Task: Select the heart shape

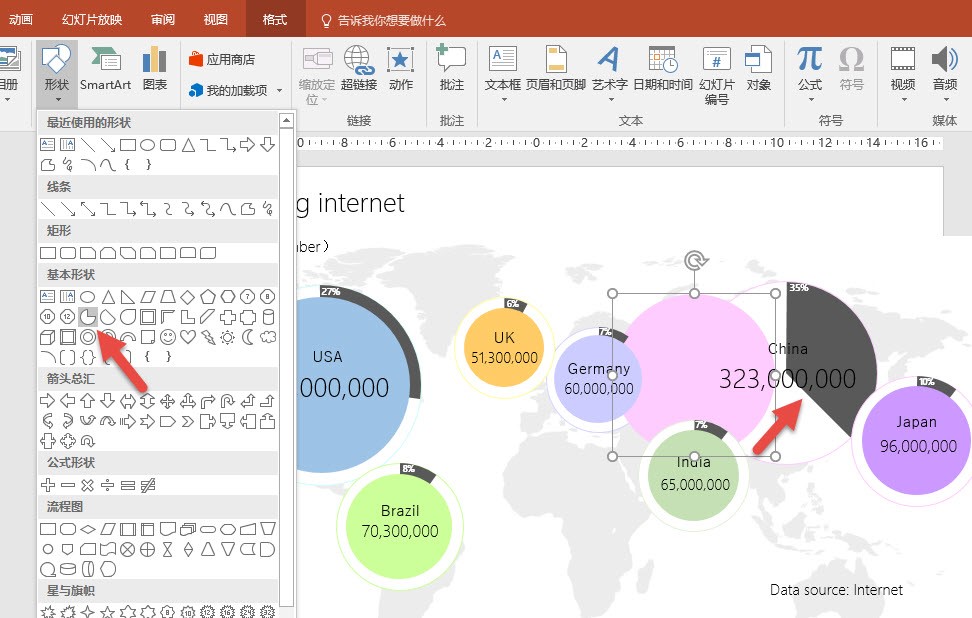Action: [x=187, y=337]
